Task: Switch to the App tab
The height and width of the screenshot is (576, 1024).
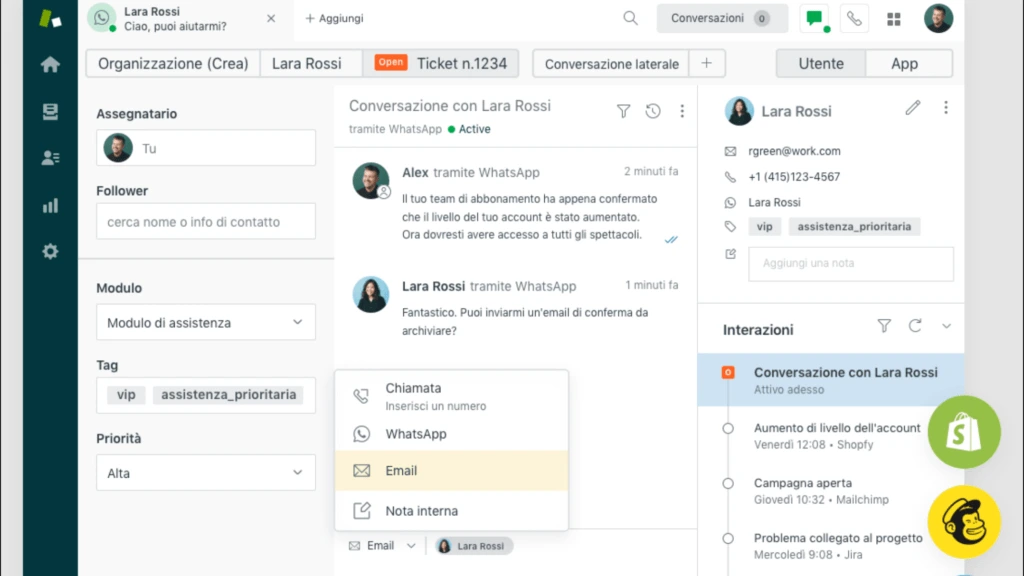Action: coord(907,63)
